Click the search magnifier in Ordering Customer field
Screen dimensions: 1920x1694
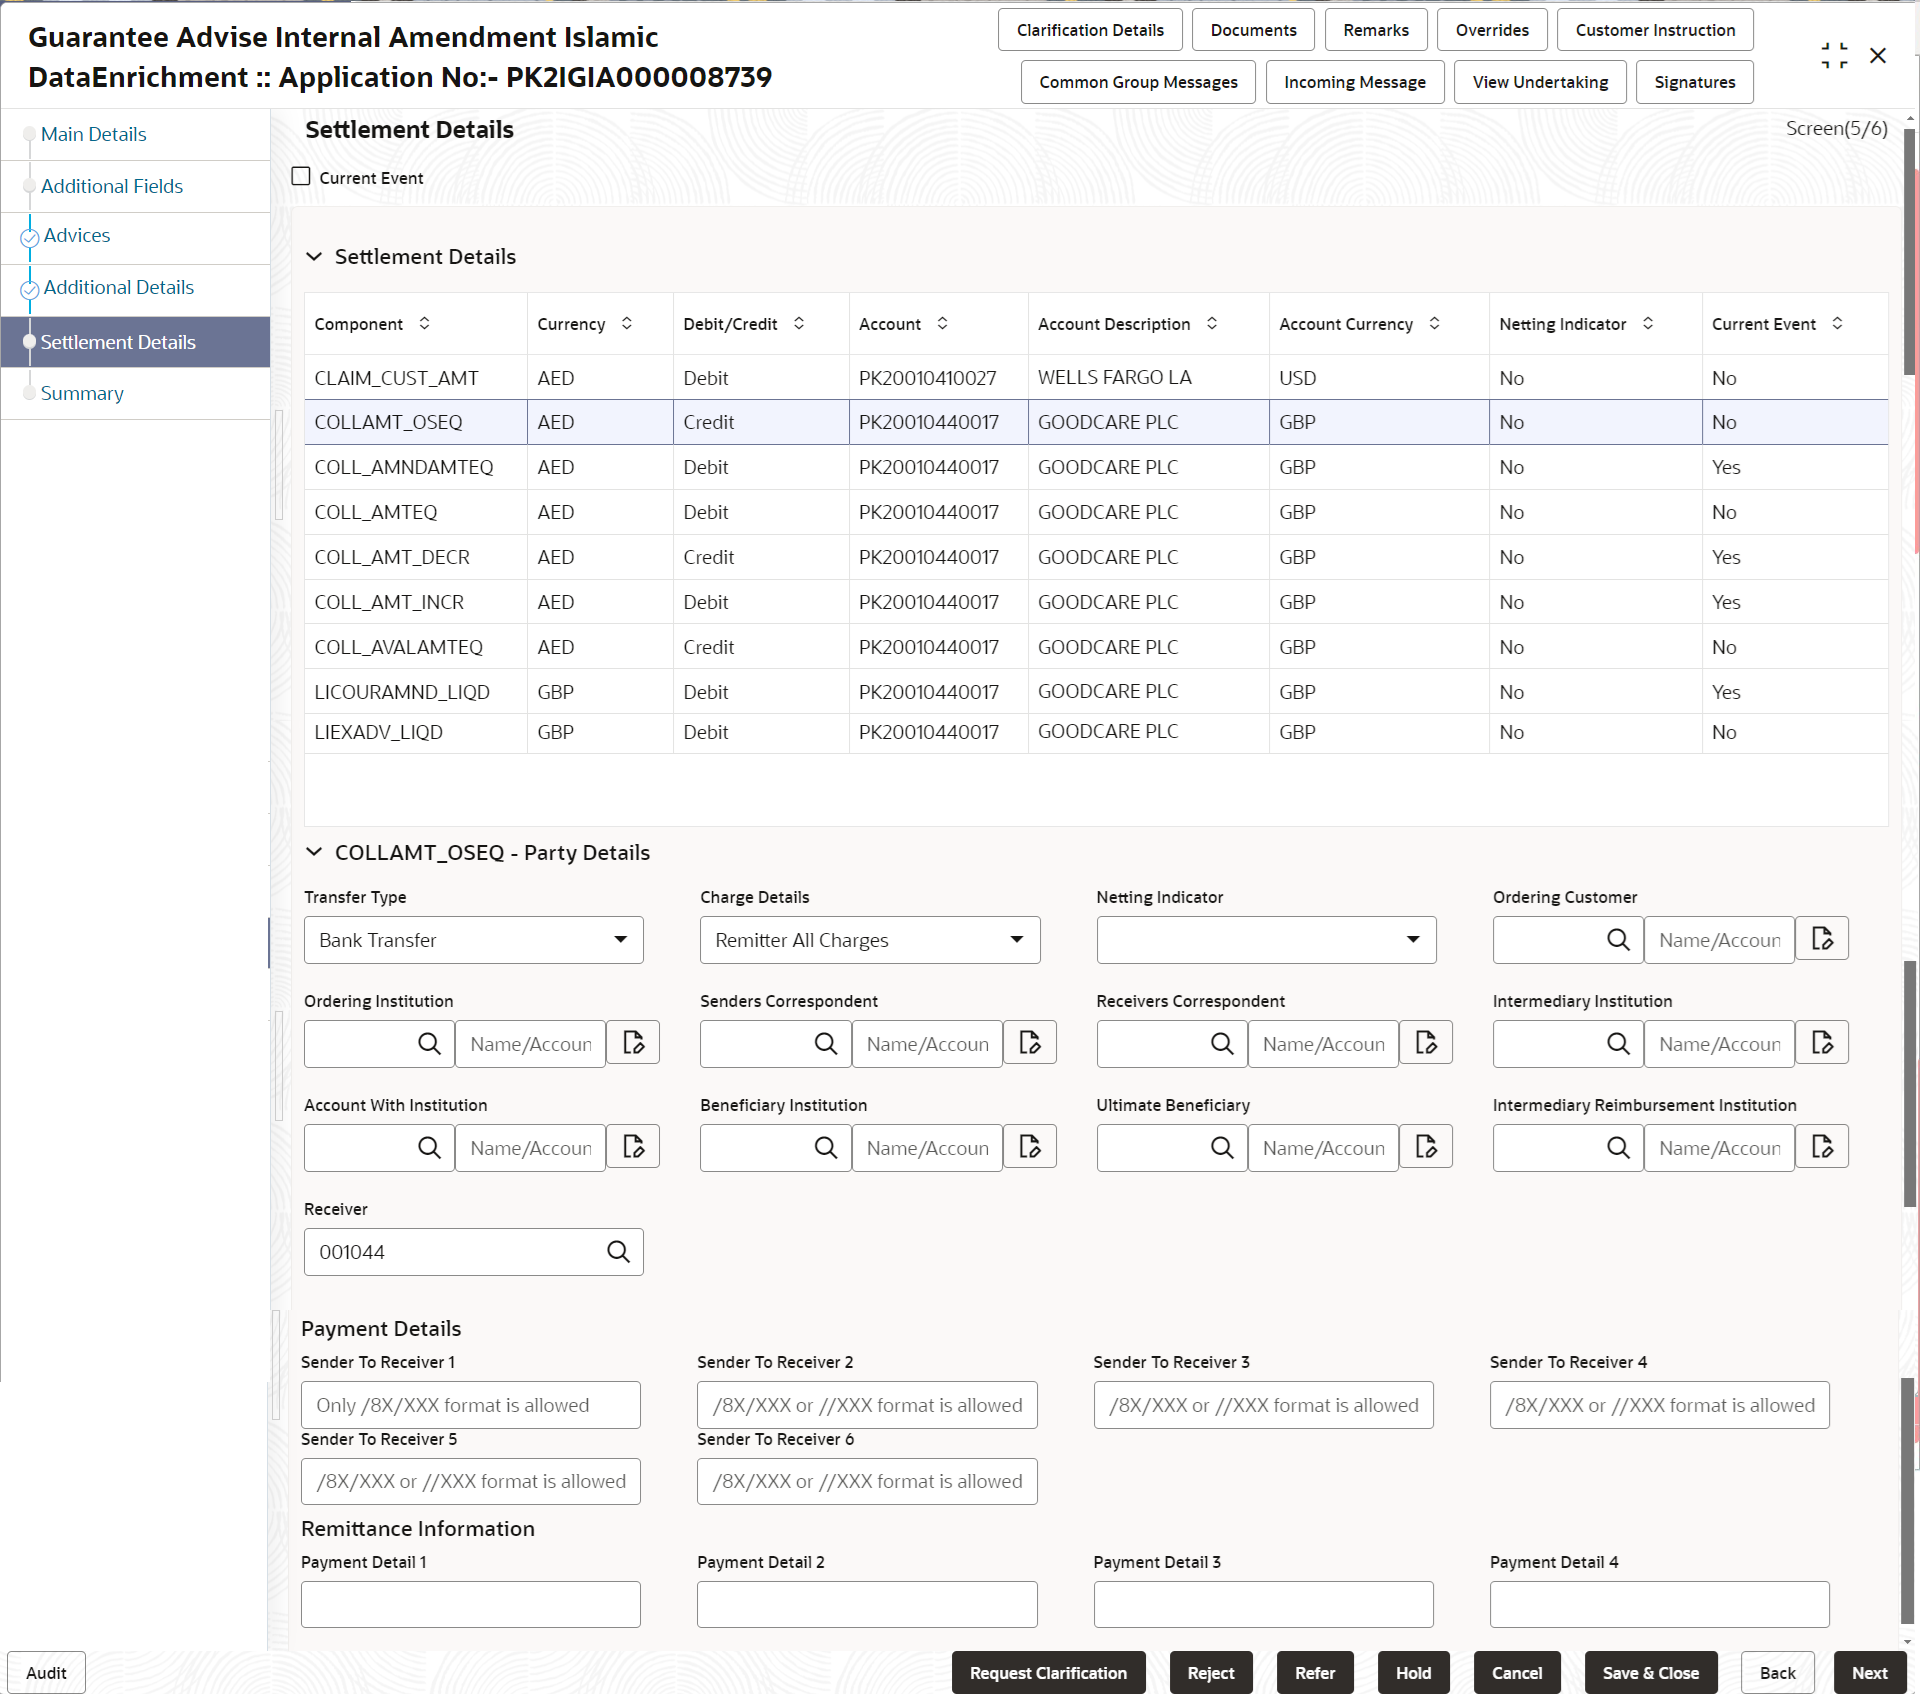pyautogui.click(x=1618, y=940)
